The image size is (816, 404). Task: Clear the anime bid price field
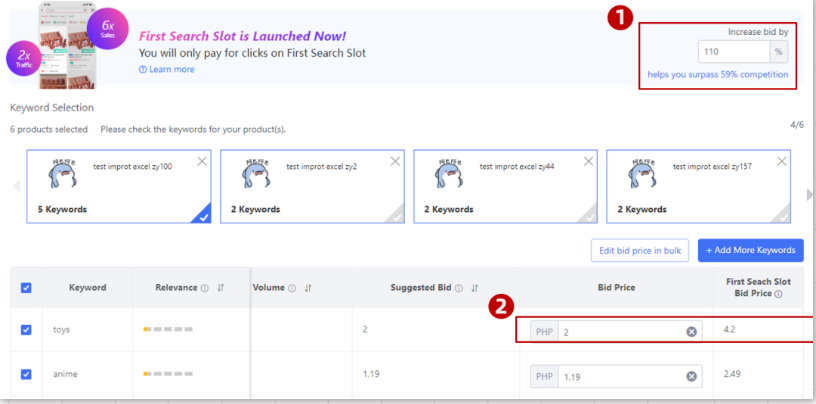click(691, 377)
